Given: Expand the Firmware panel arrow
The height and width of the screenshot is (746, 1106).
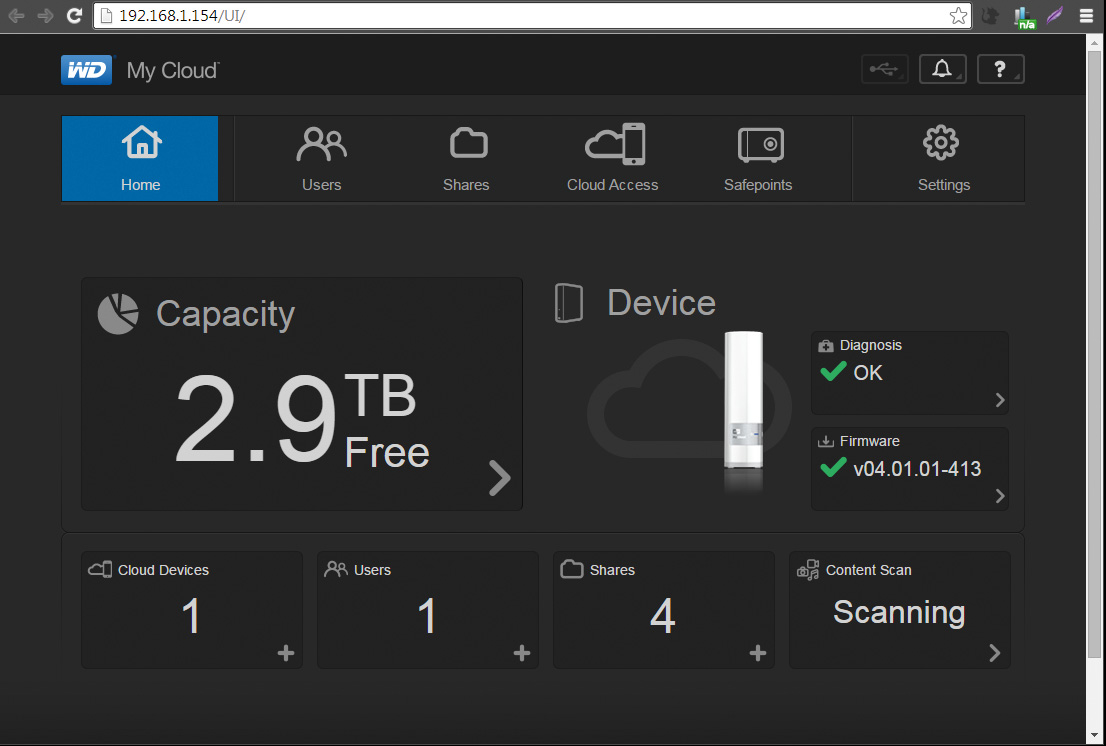Looking at the screenshot, I should point(1000,496).
